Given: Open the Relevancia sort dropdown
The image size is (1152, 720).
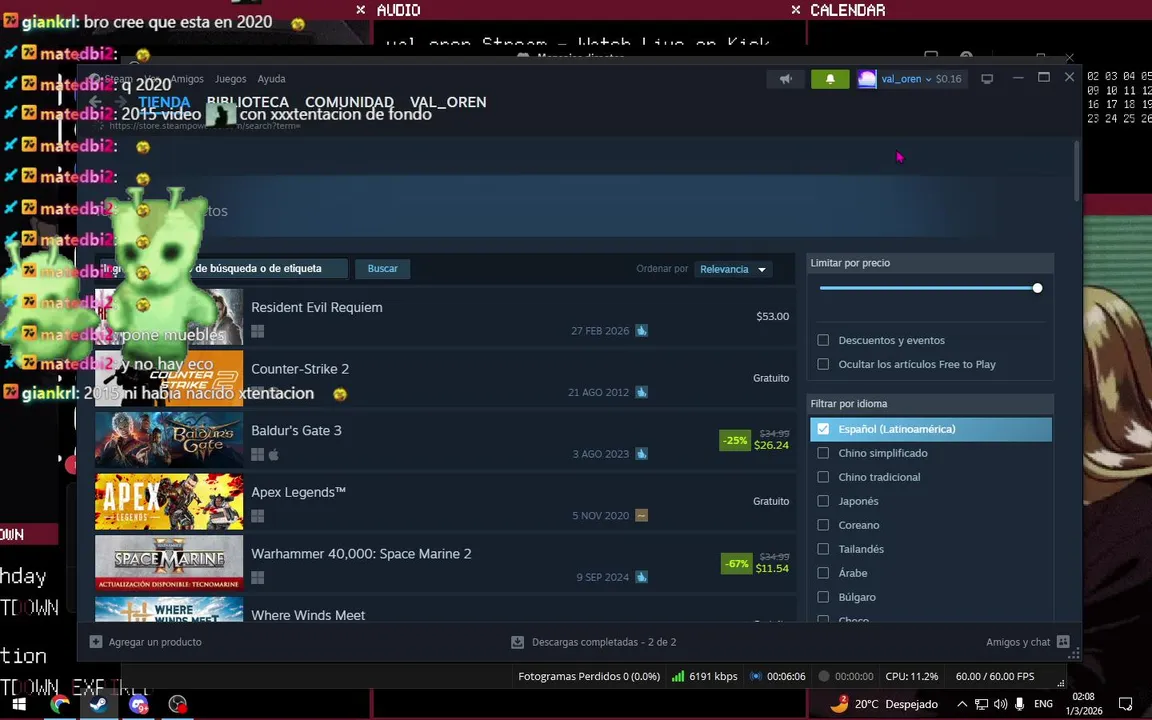Looking at the screenshot, I should coord(732,270).
